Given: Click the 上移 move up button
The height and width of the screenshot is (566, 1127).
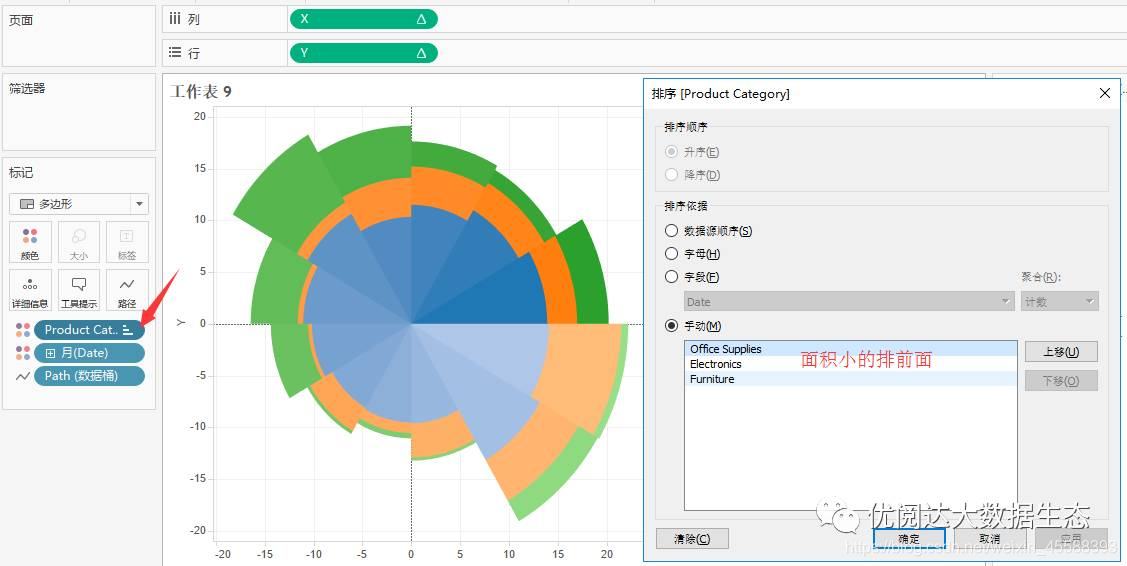Looking at the screenshot, I should (x=1061, y=352).
